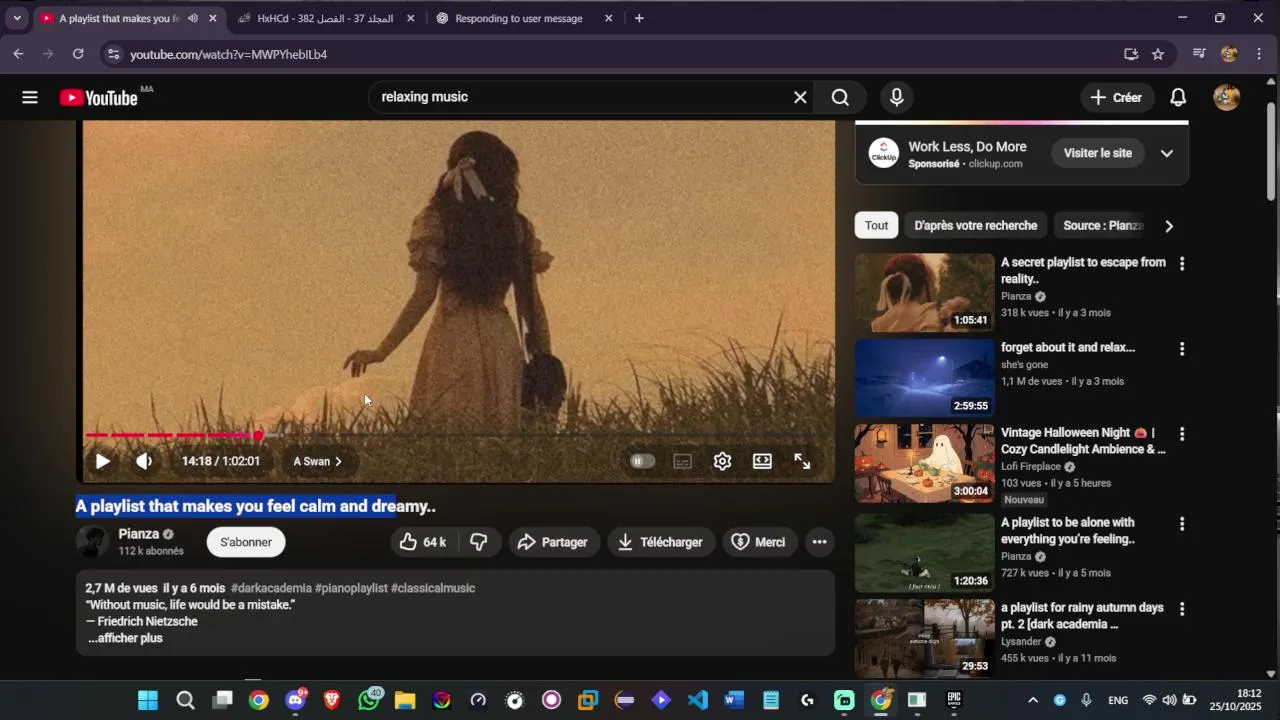1280x720 pixels.
Task: Select the Source : Pianza chip
Action: pos(1102,225)
